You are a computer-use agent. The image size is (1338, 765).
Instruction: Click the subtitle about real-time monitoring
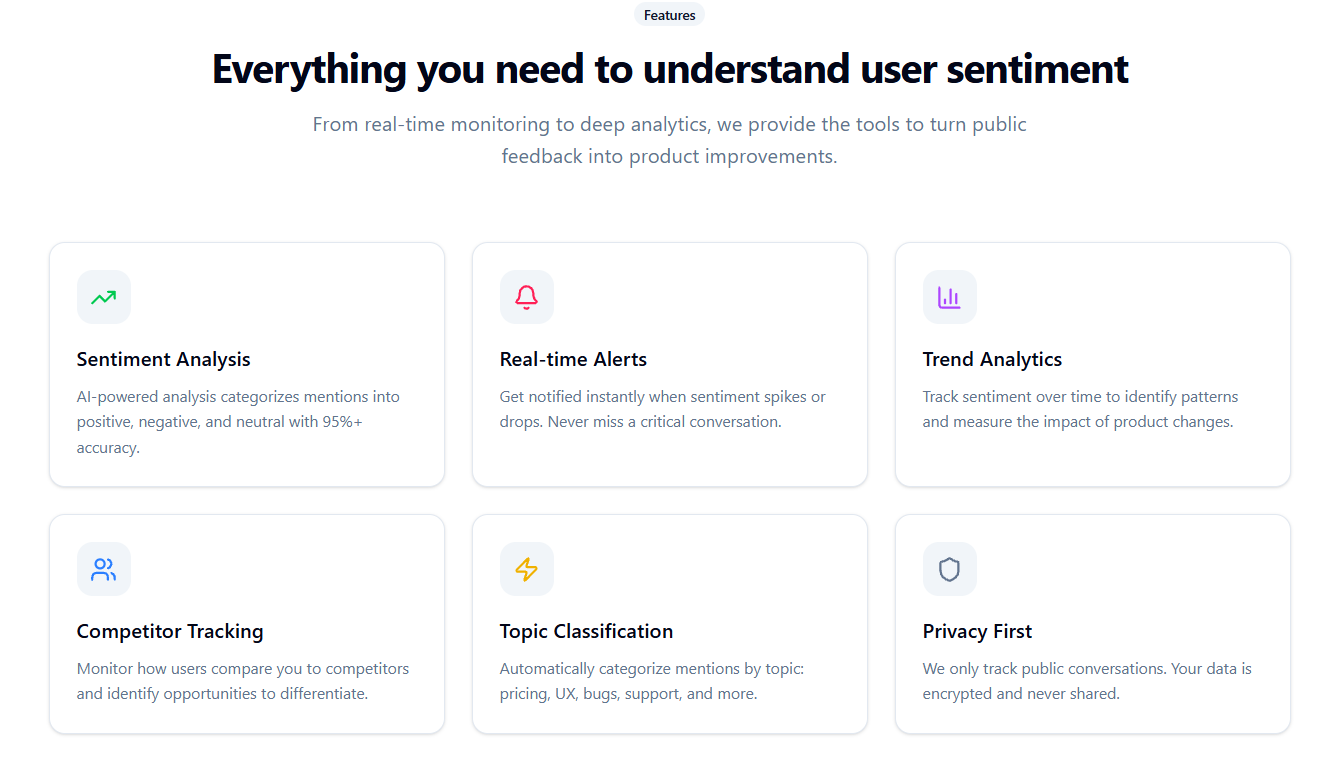pyautogui.click(x=669, y=139)
